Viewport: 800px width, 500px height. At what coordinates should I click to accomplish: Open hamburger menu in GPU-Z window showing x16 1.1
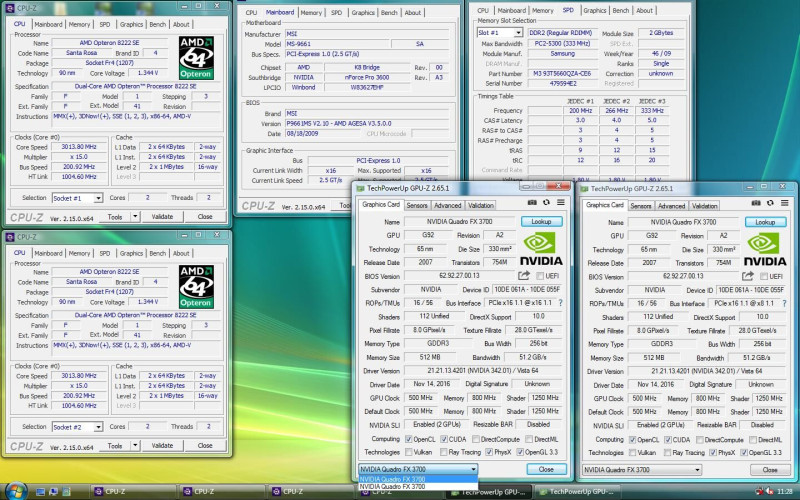(561, 203)
